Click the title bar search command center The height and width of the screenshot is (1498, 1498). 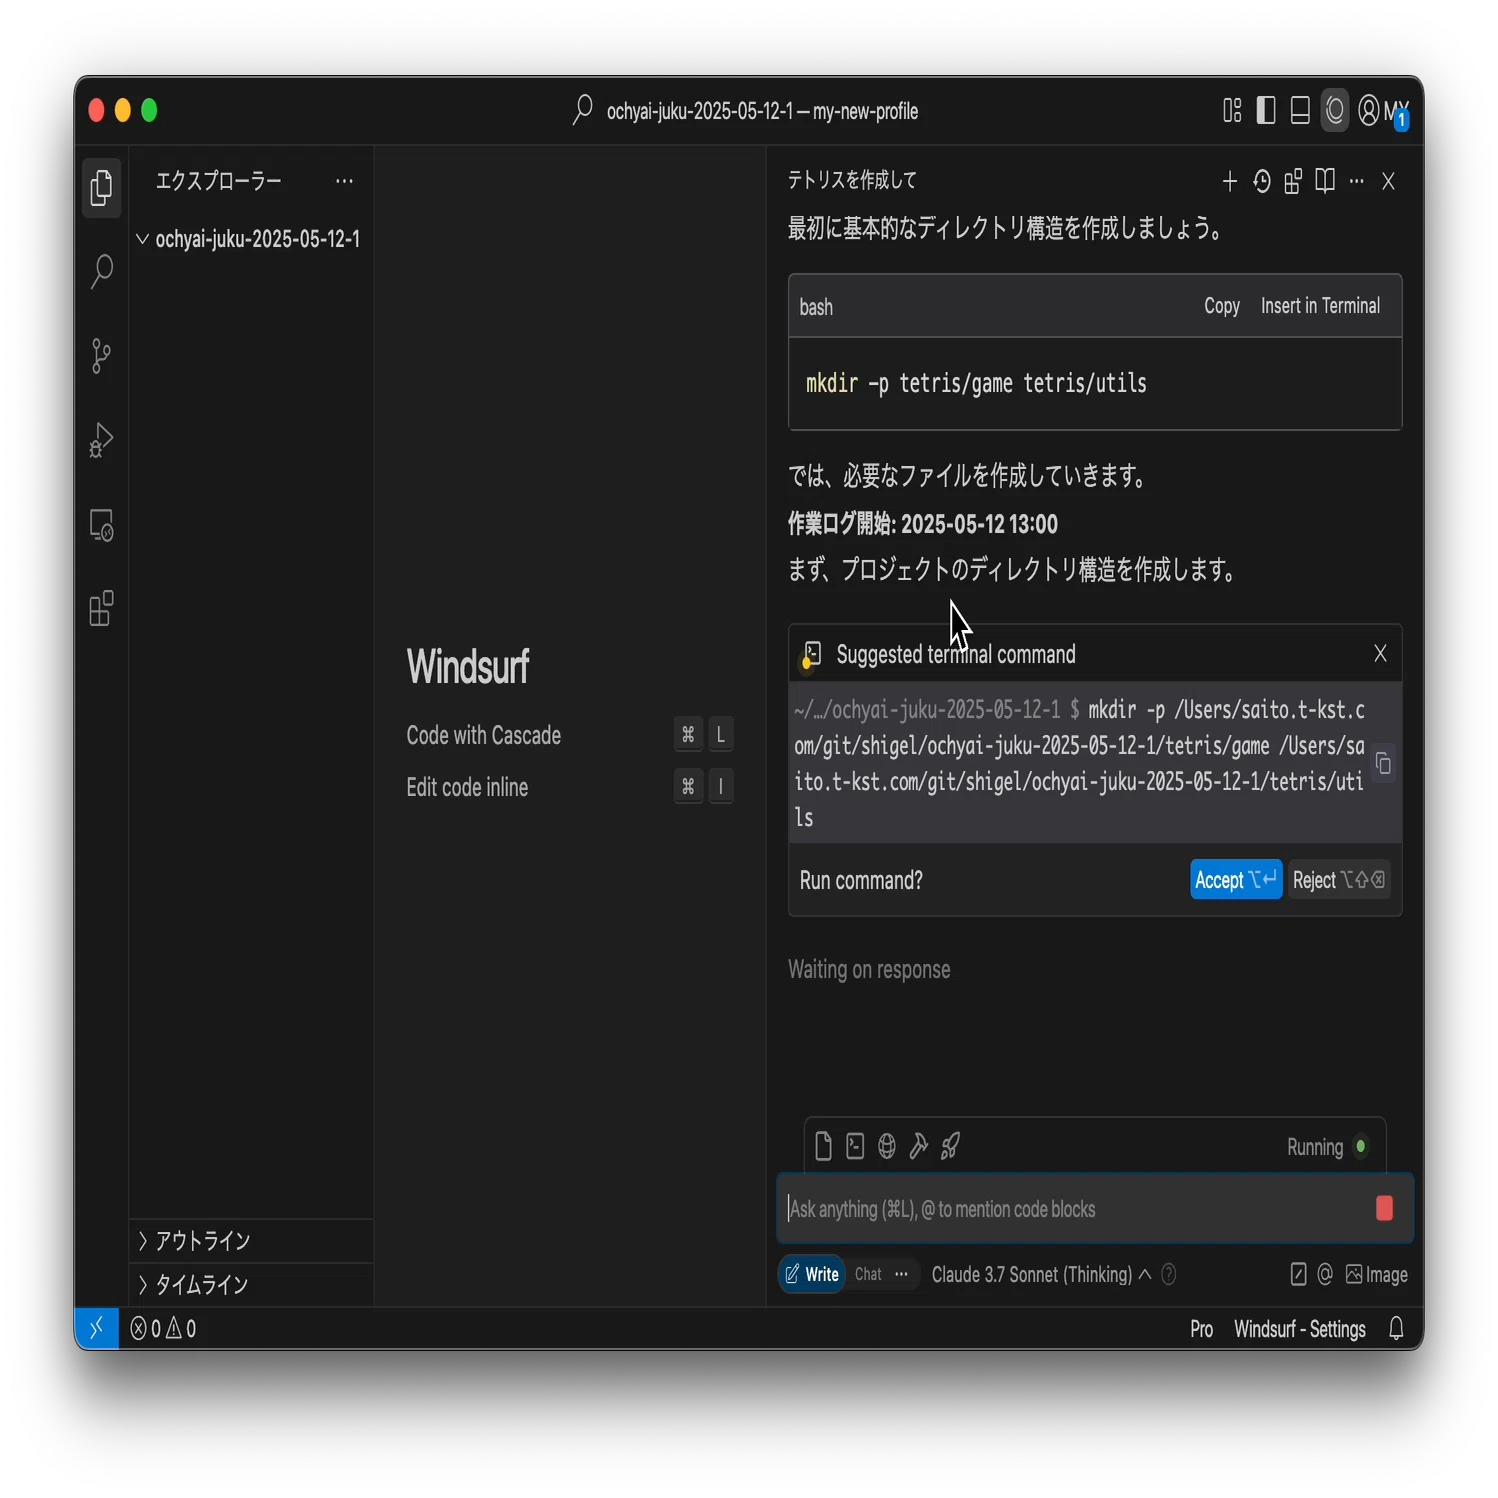(x=746, y=111)
